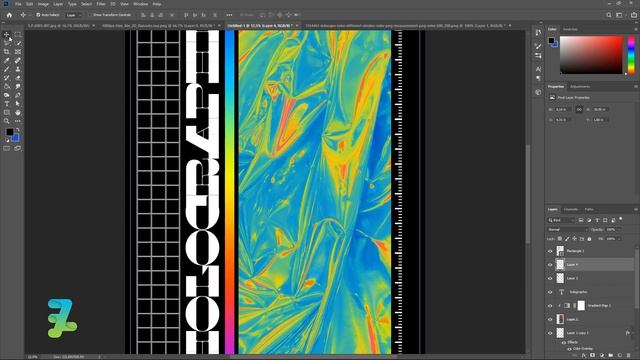This screenshot has width=640, height=360.
Task: Swap foreground and background colors
Action: (18, 130)
